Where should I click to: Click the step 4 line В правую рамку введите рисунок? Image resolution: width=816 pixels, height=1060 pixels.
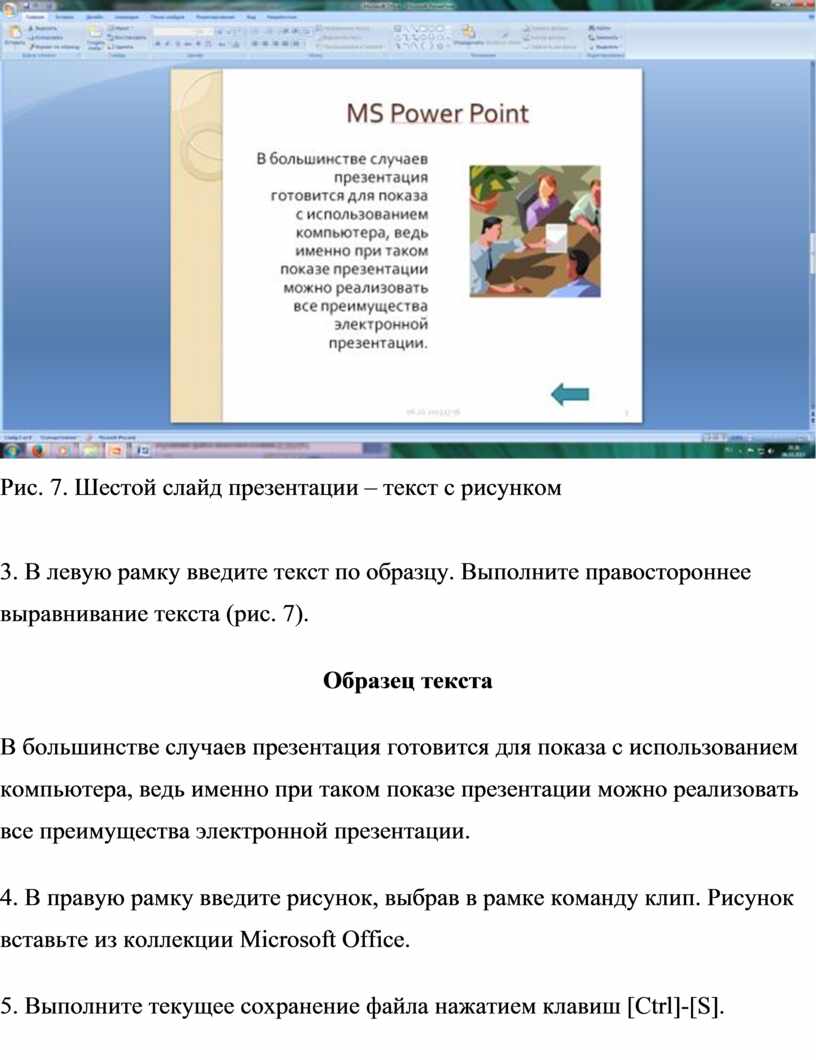click(x=397, y=898)
